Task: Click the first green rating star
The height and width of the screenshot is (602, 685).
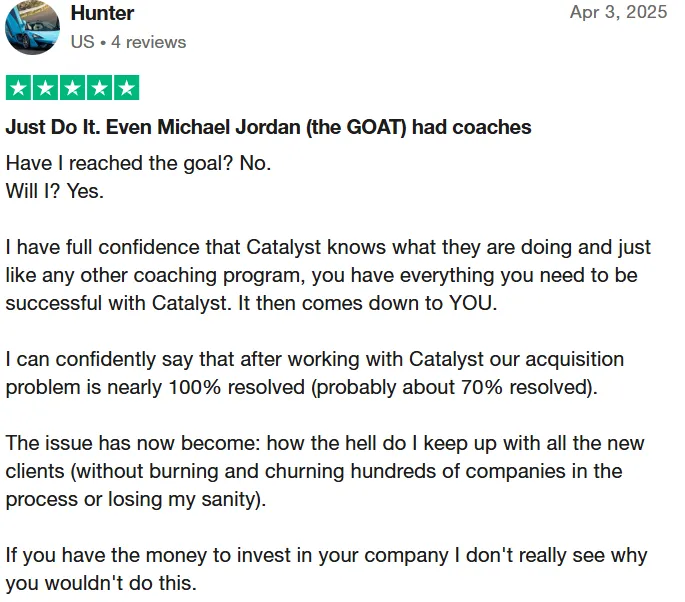Action: pyautogui.click(x=18, y=88)
